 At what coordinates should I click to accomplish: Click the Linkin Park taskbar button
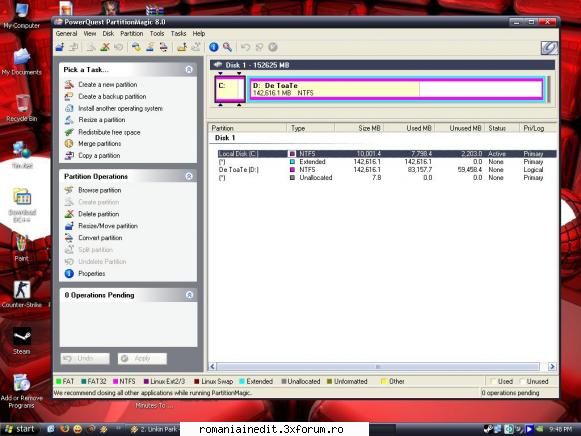point(154,429)
